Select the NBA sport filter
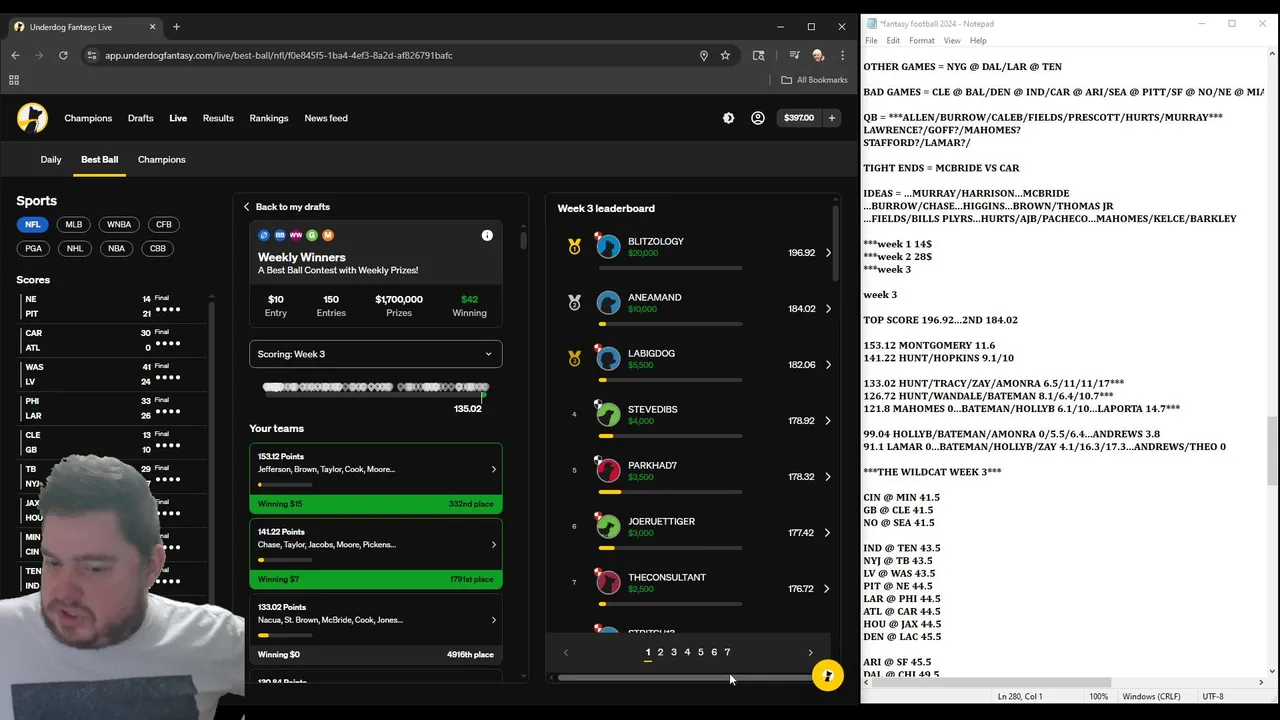The image size is (1280, 720). (117, 249)
